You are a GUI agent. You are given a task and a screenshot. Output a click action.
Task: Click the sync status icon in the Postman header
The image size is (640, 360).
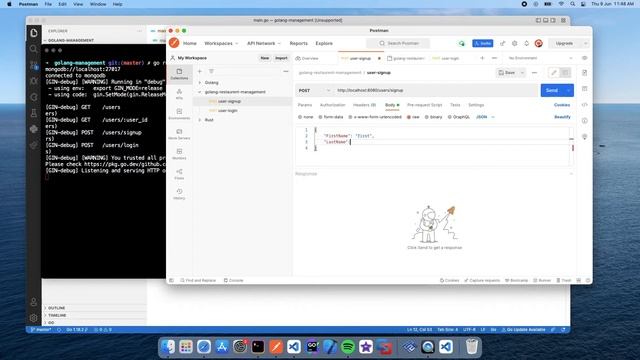pyautogui.click(x=462, y=43)
